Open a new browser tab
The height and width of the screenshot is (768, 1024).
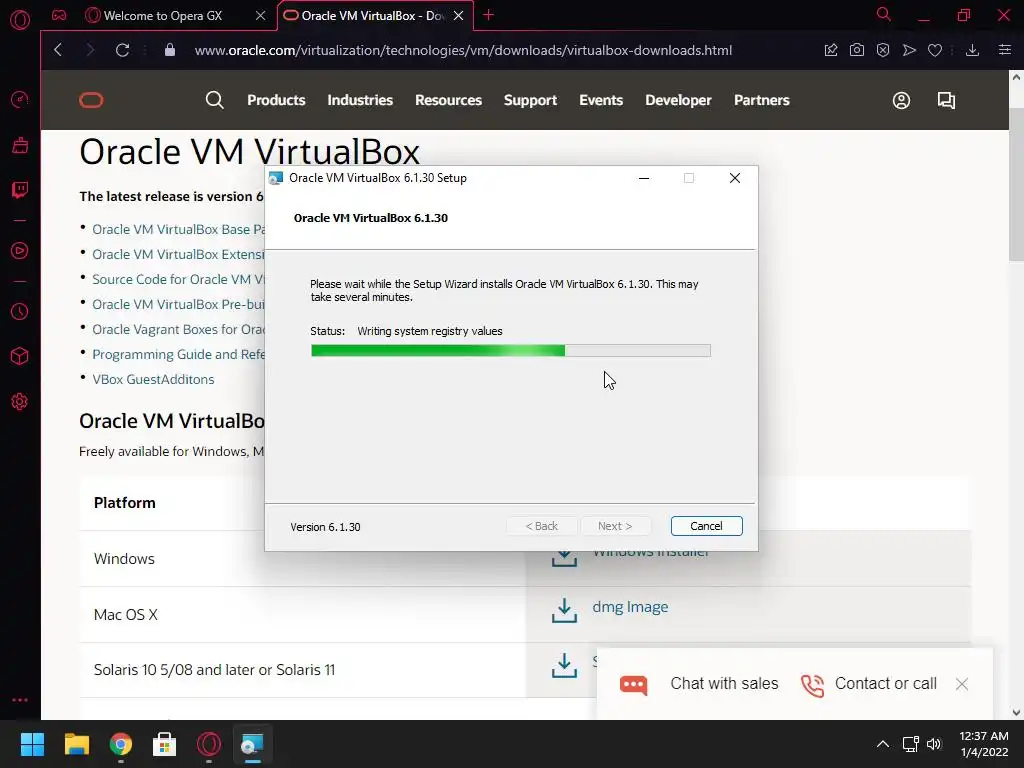click(x=488, y=15)
